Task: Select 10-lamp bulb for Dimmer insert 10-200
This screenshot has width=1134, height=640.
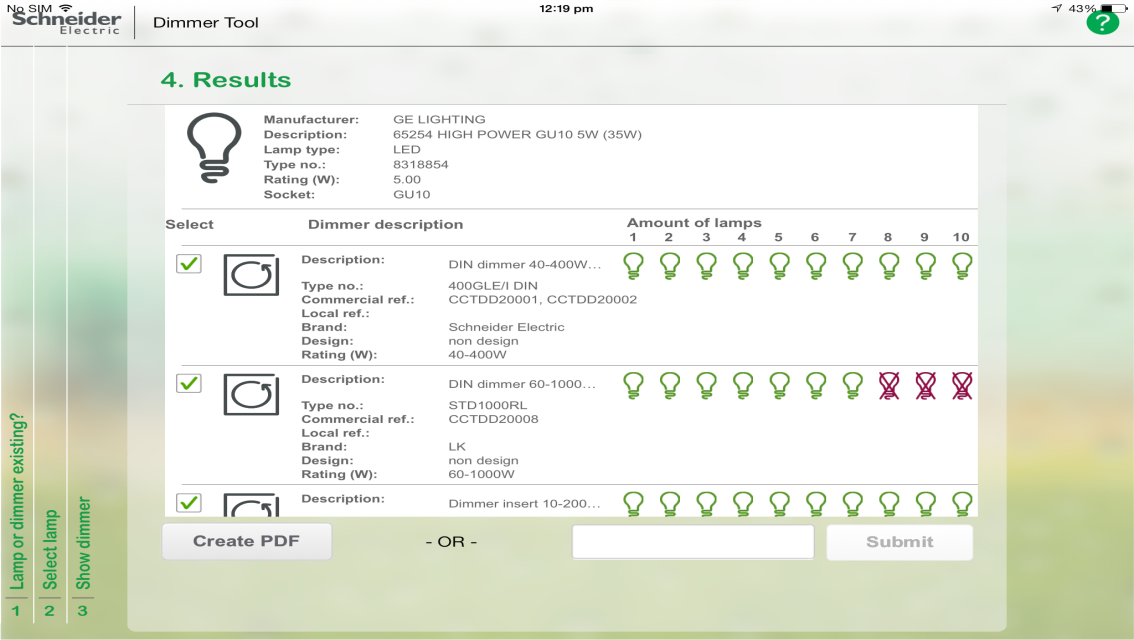Action: click(962, 503)
